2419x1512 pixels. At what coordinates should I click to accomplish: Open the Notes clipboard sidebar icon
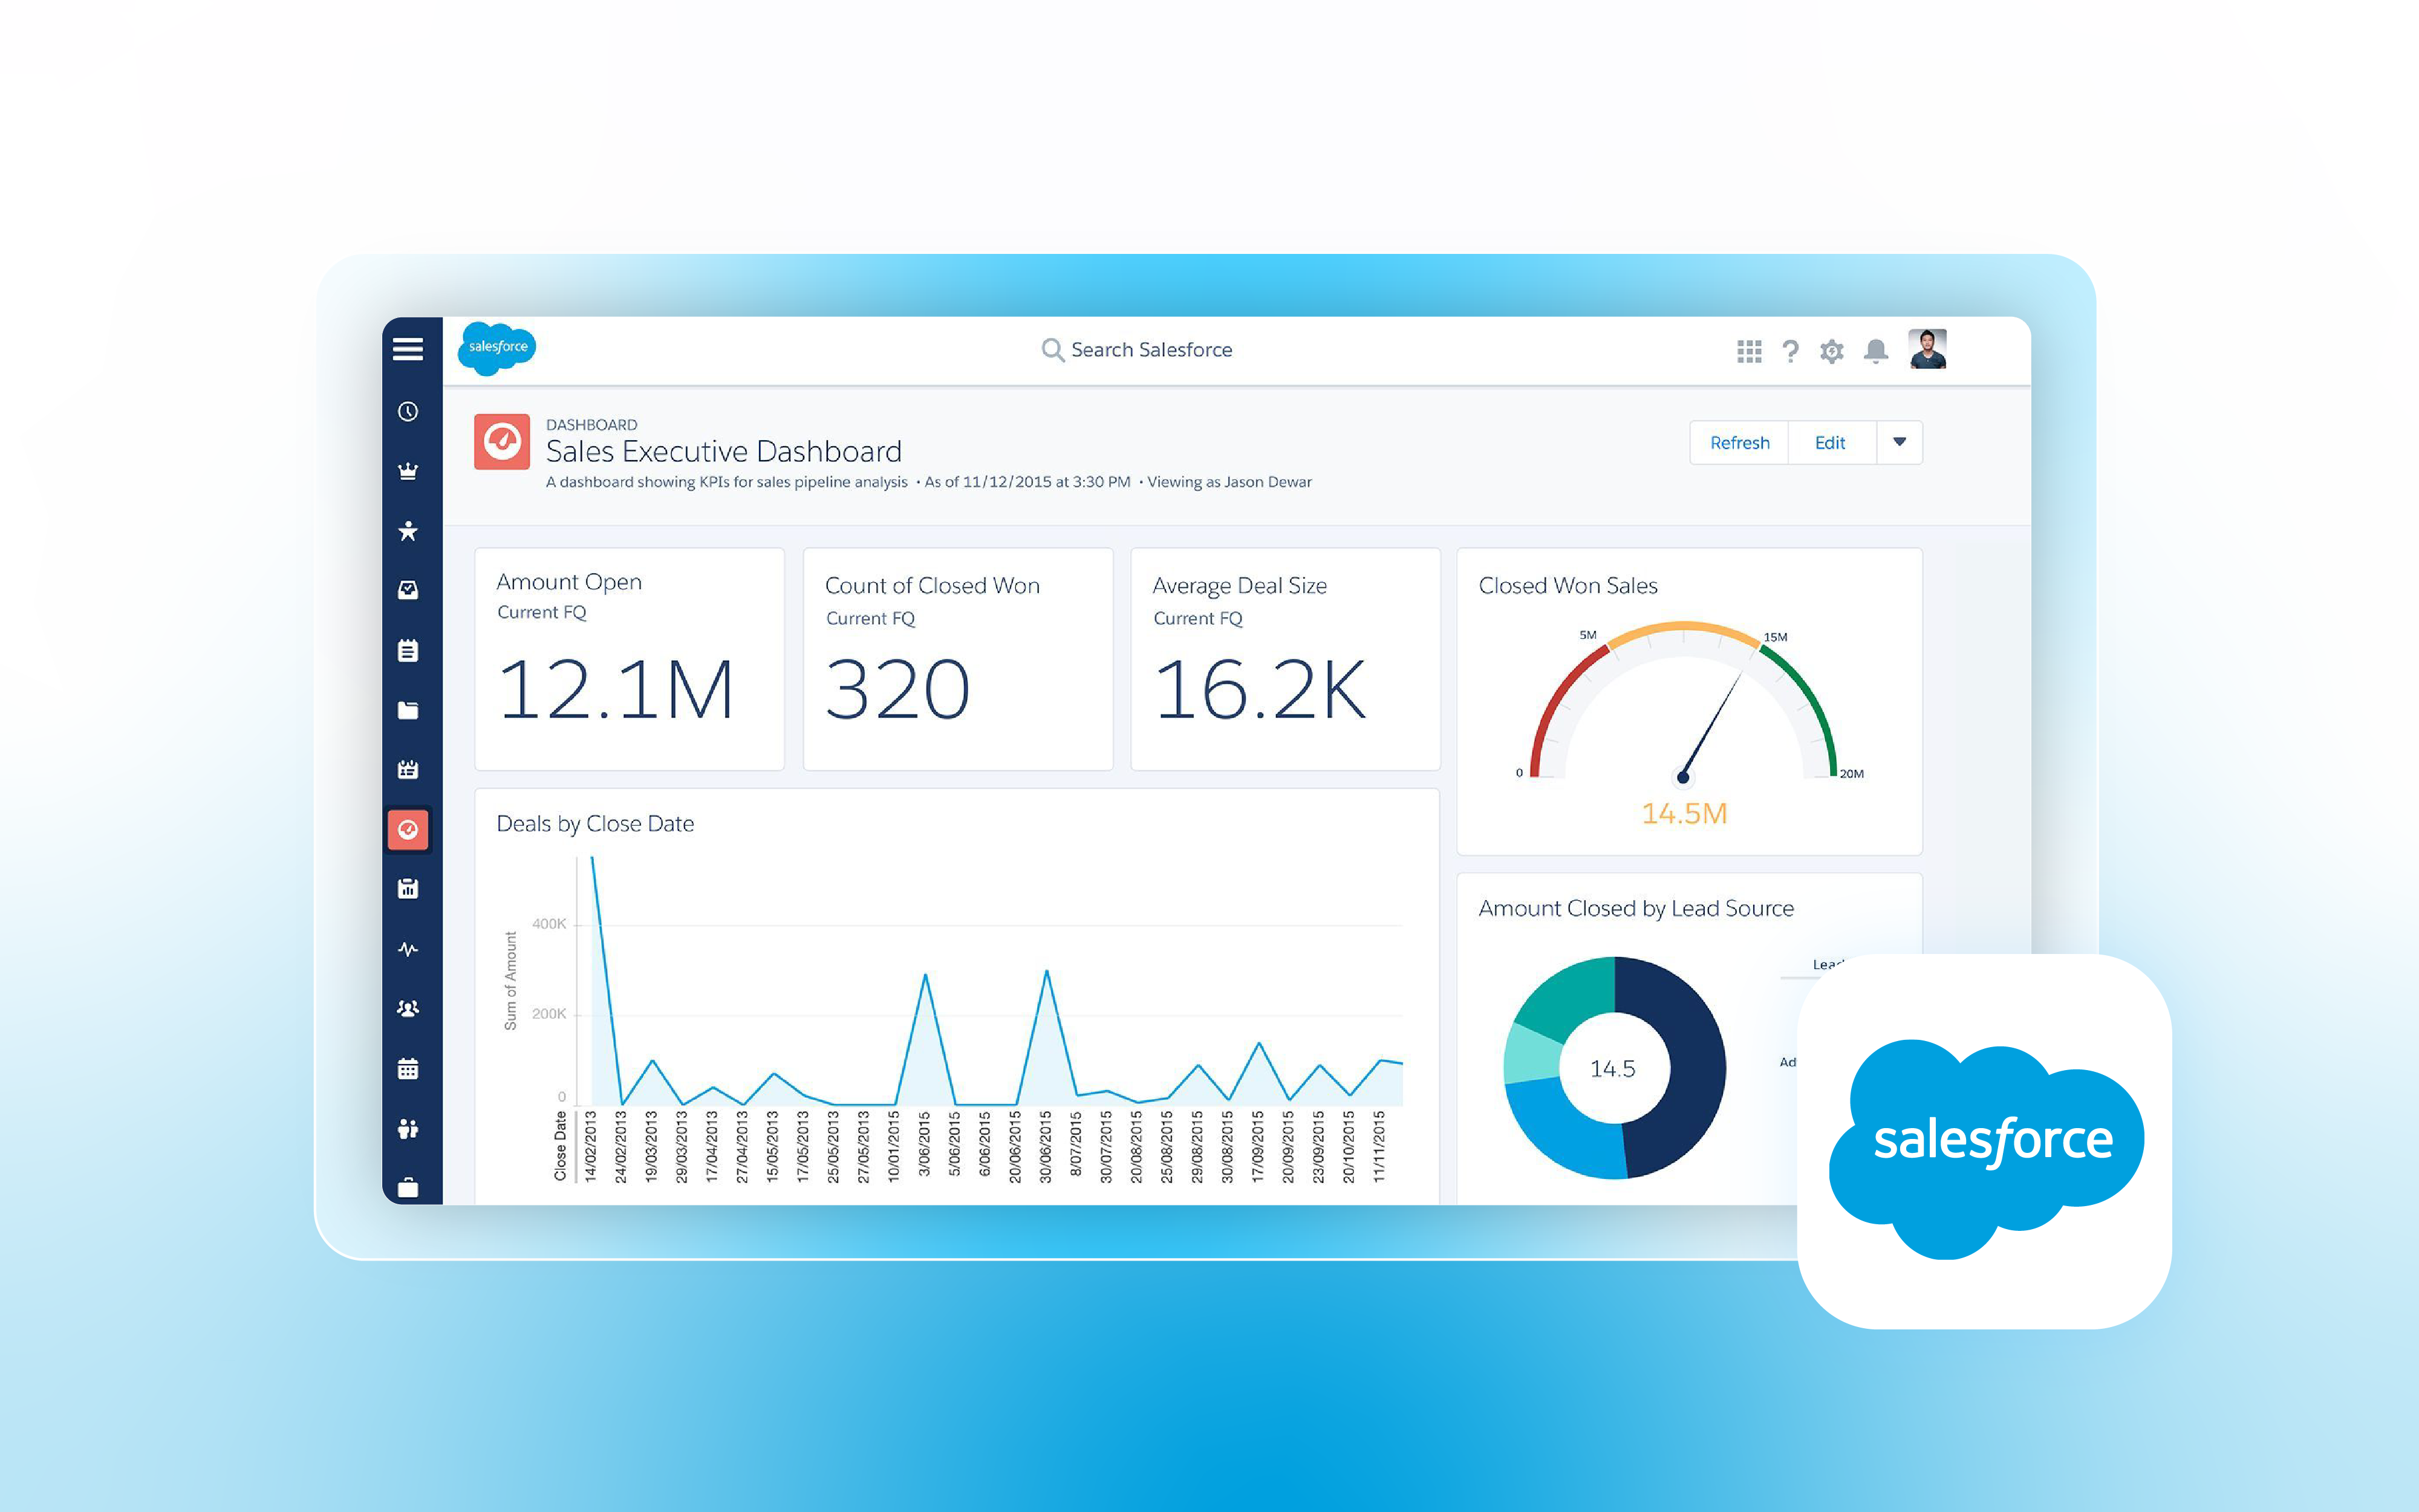pyautogui.click(x=407, y=650)
